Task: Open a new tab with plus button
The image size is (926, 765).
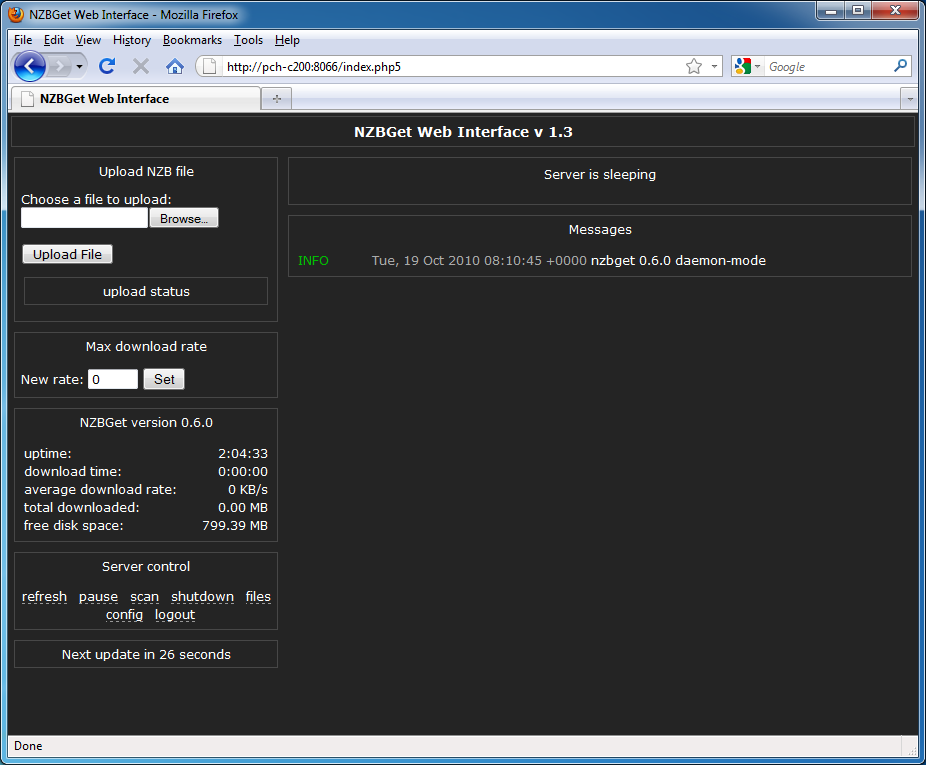Action: (276, 99)
